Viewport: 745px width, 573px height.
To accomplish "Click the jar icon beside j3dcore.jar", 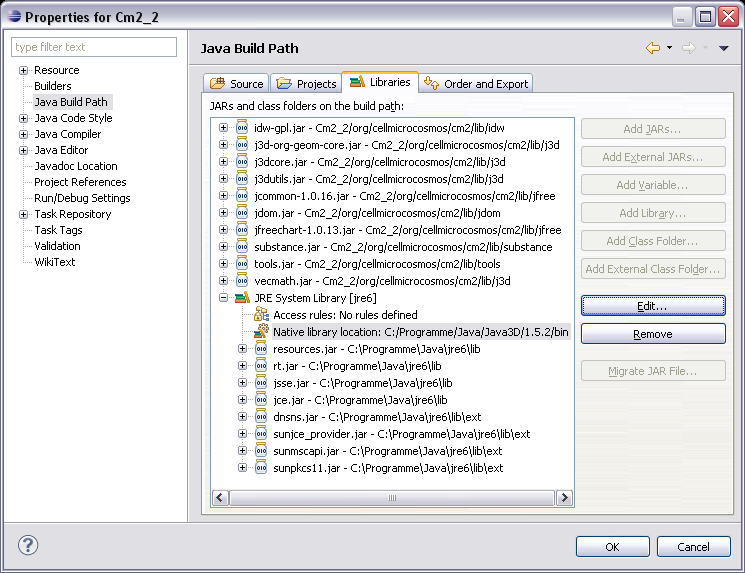I will click(242, 162).
